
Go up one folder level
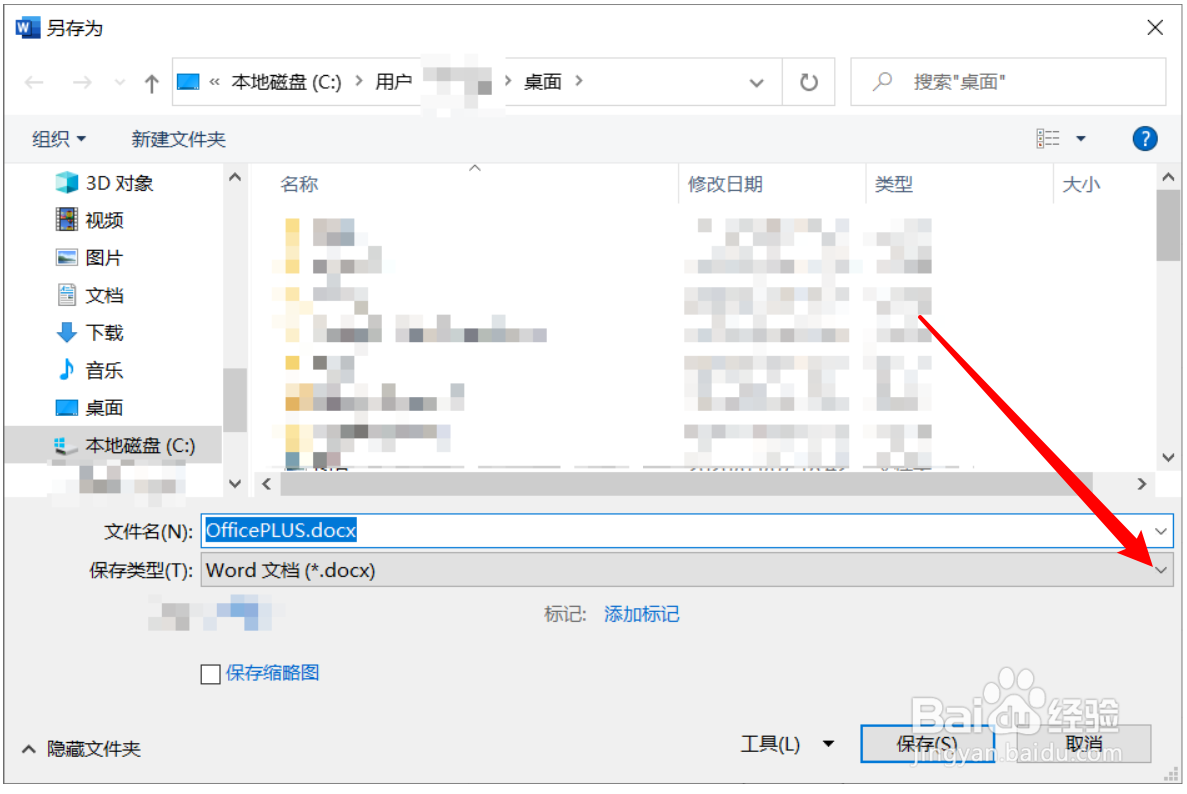click(150, 82)
